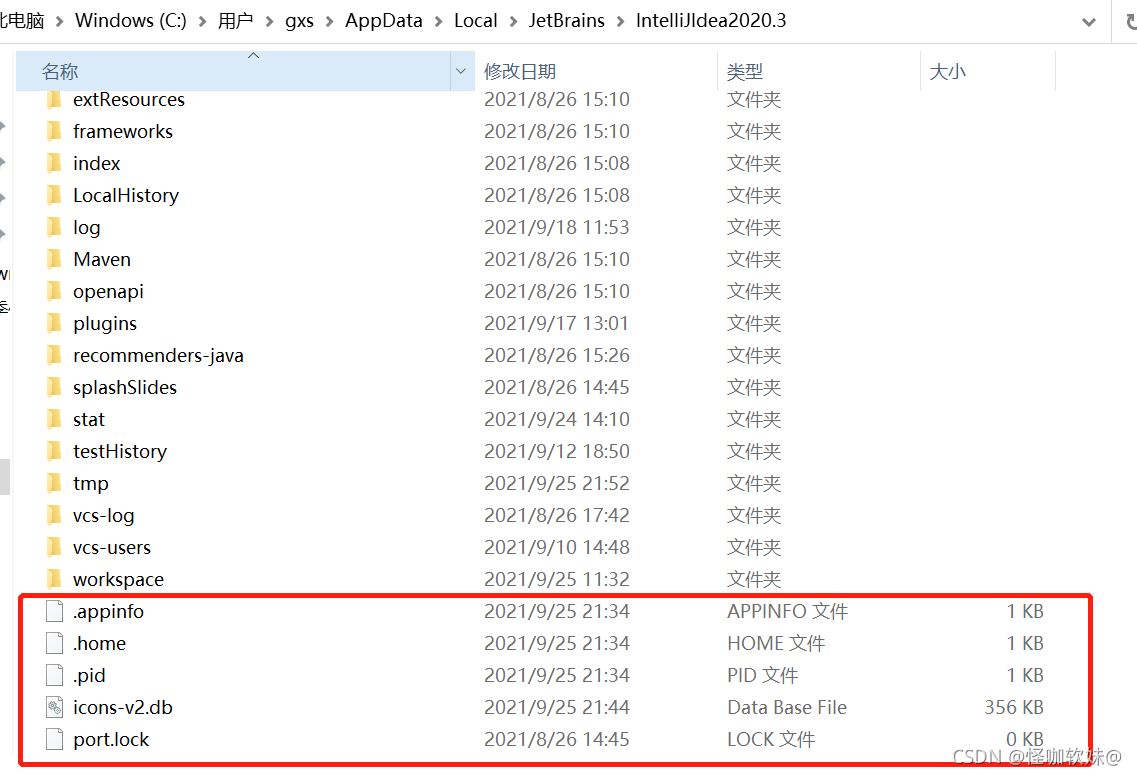Screen dimensions: 1137x775
Task: Click the Maven folder icon
Action: pyautogui.click(x=54, y=259)
